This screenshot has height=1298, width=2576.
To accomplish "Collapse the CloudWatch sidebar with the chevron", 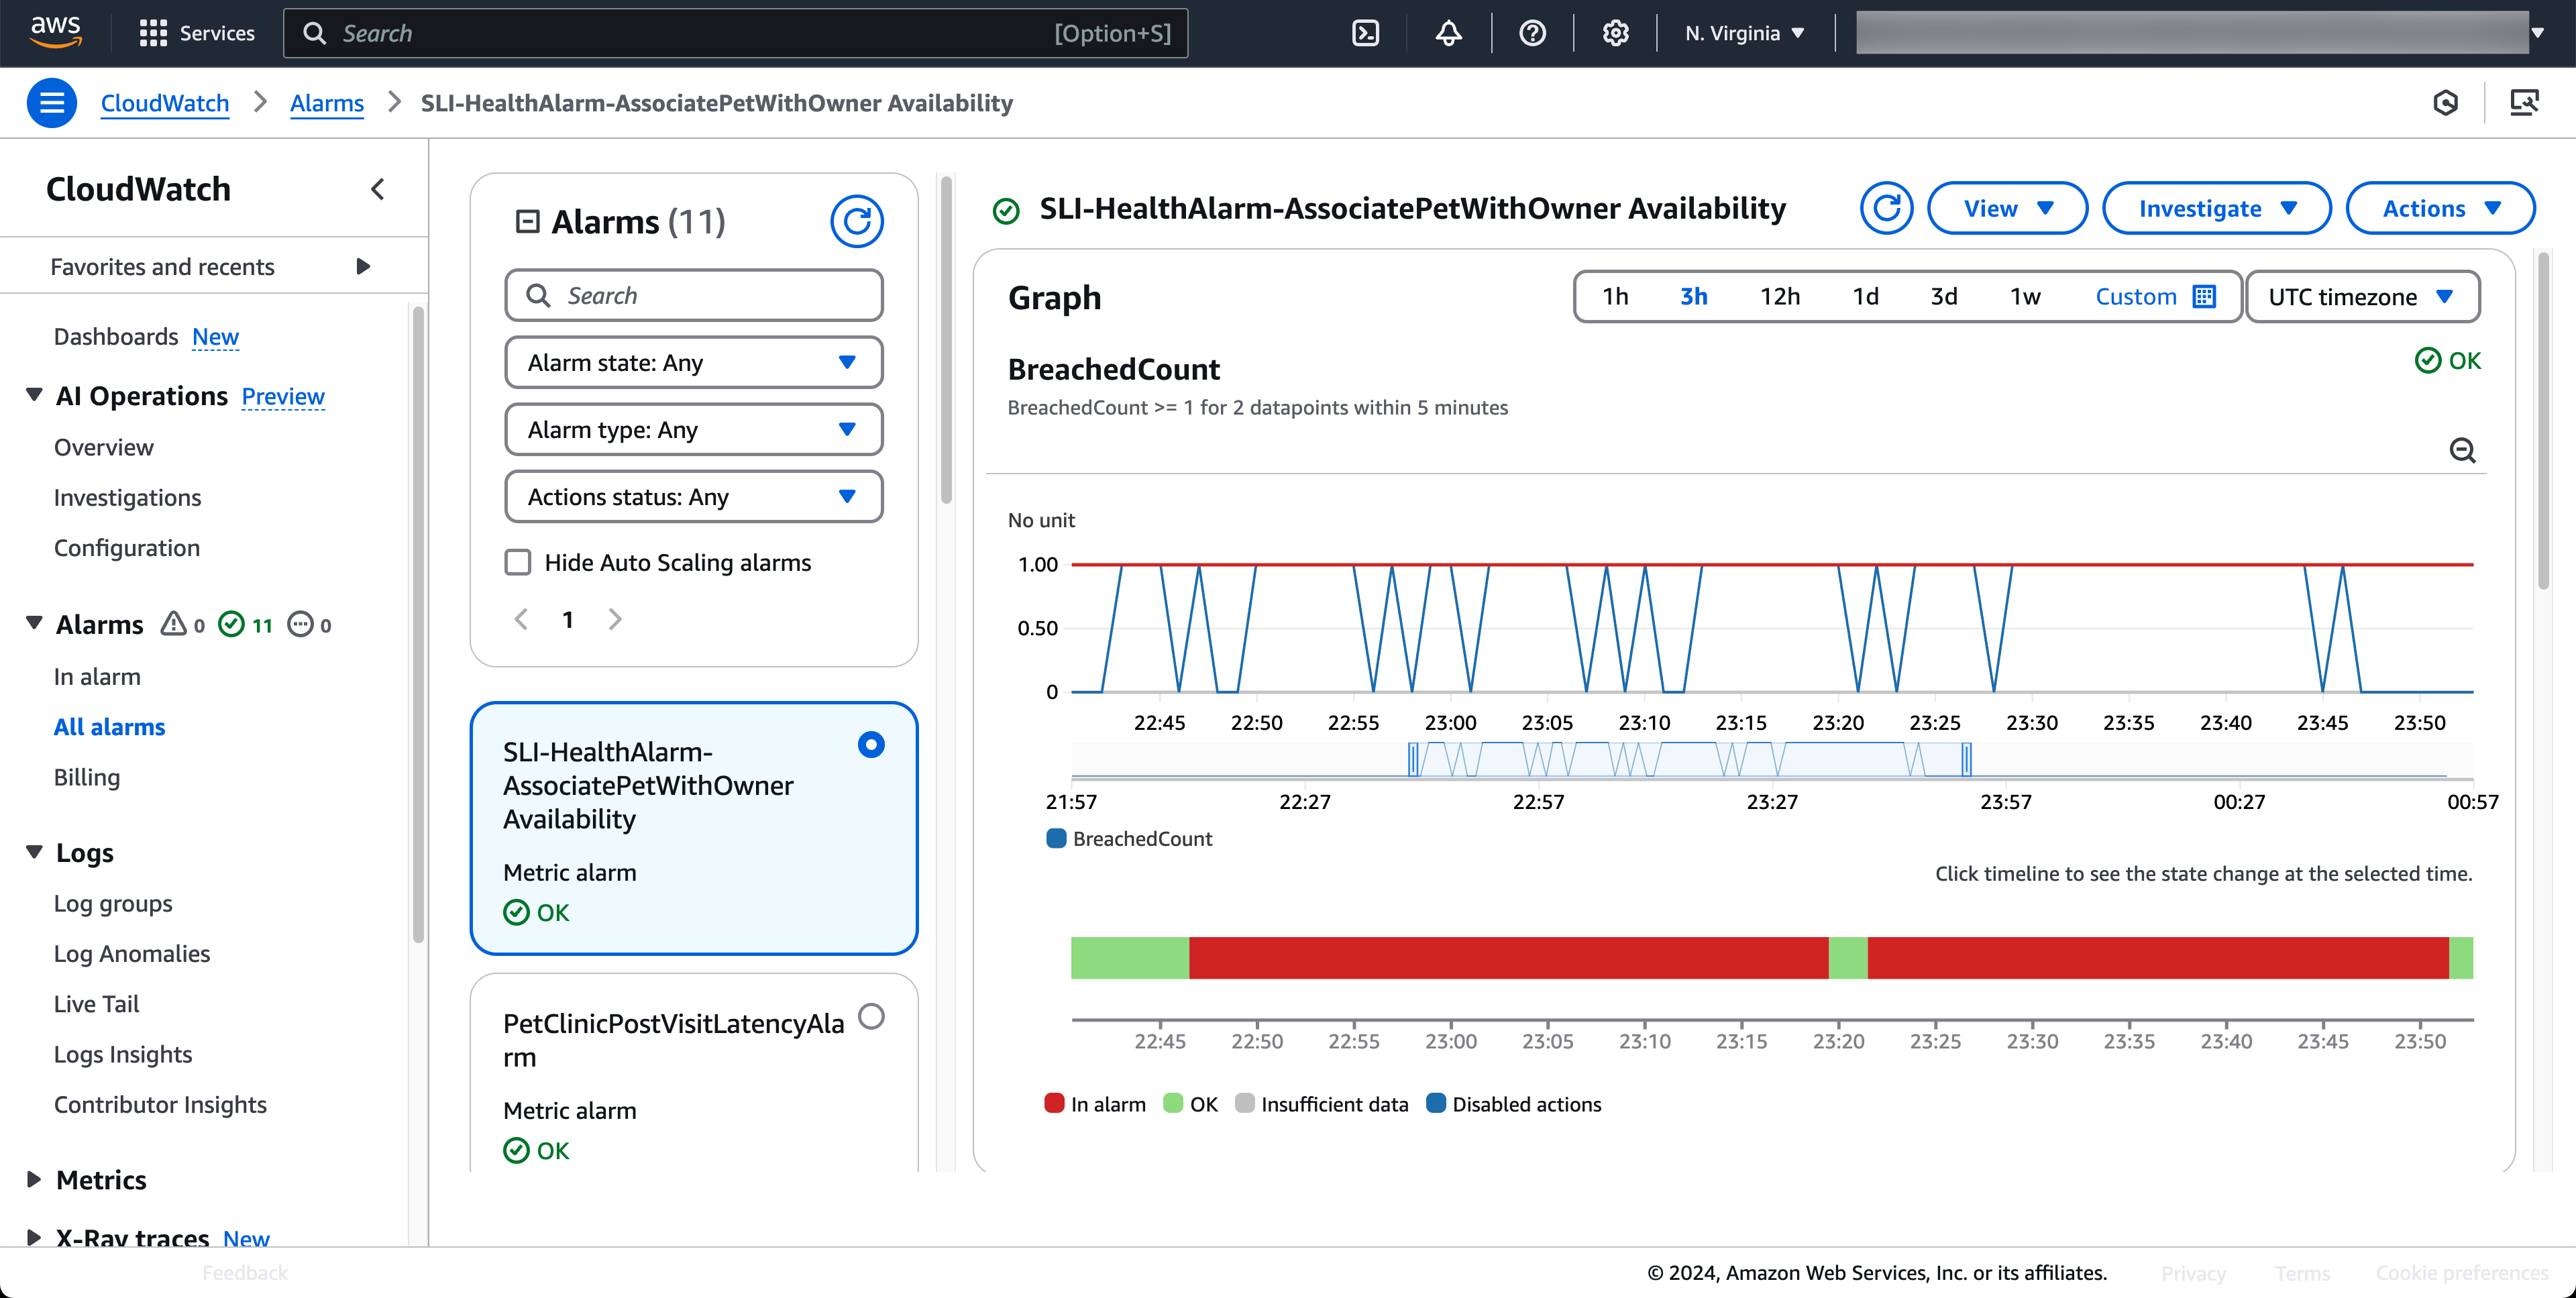I will [377, 189].
